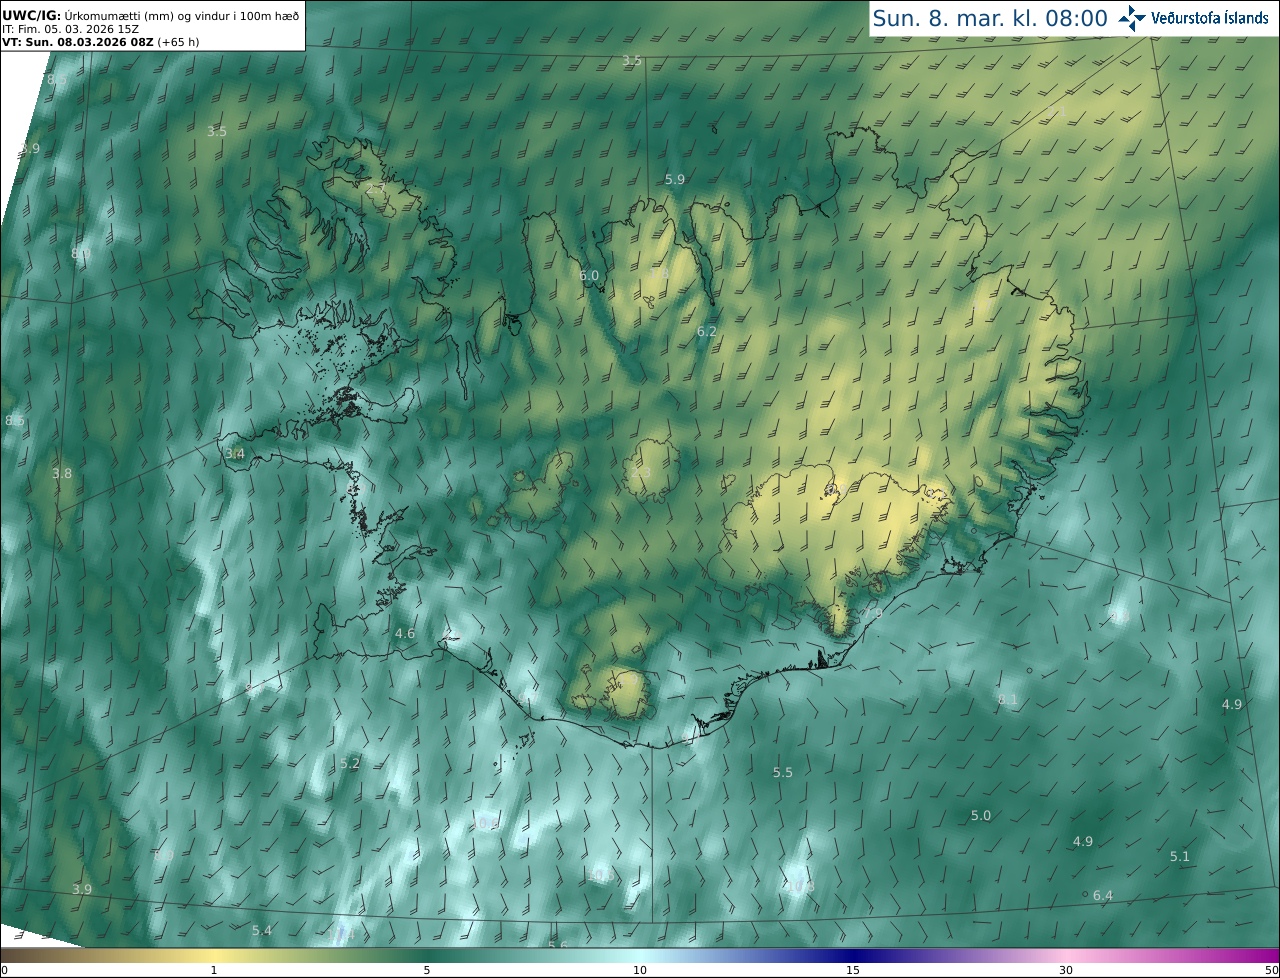Click the "5.1" value on the map
Image resolution: width=1280 pixels, height=978 pixels.
click(x=1180, y=857)
